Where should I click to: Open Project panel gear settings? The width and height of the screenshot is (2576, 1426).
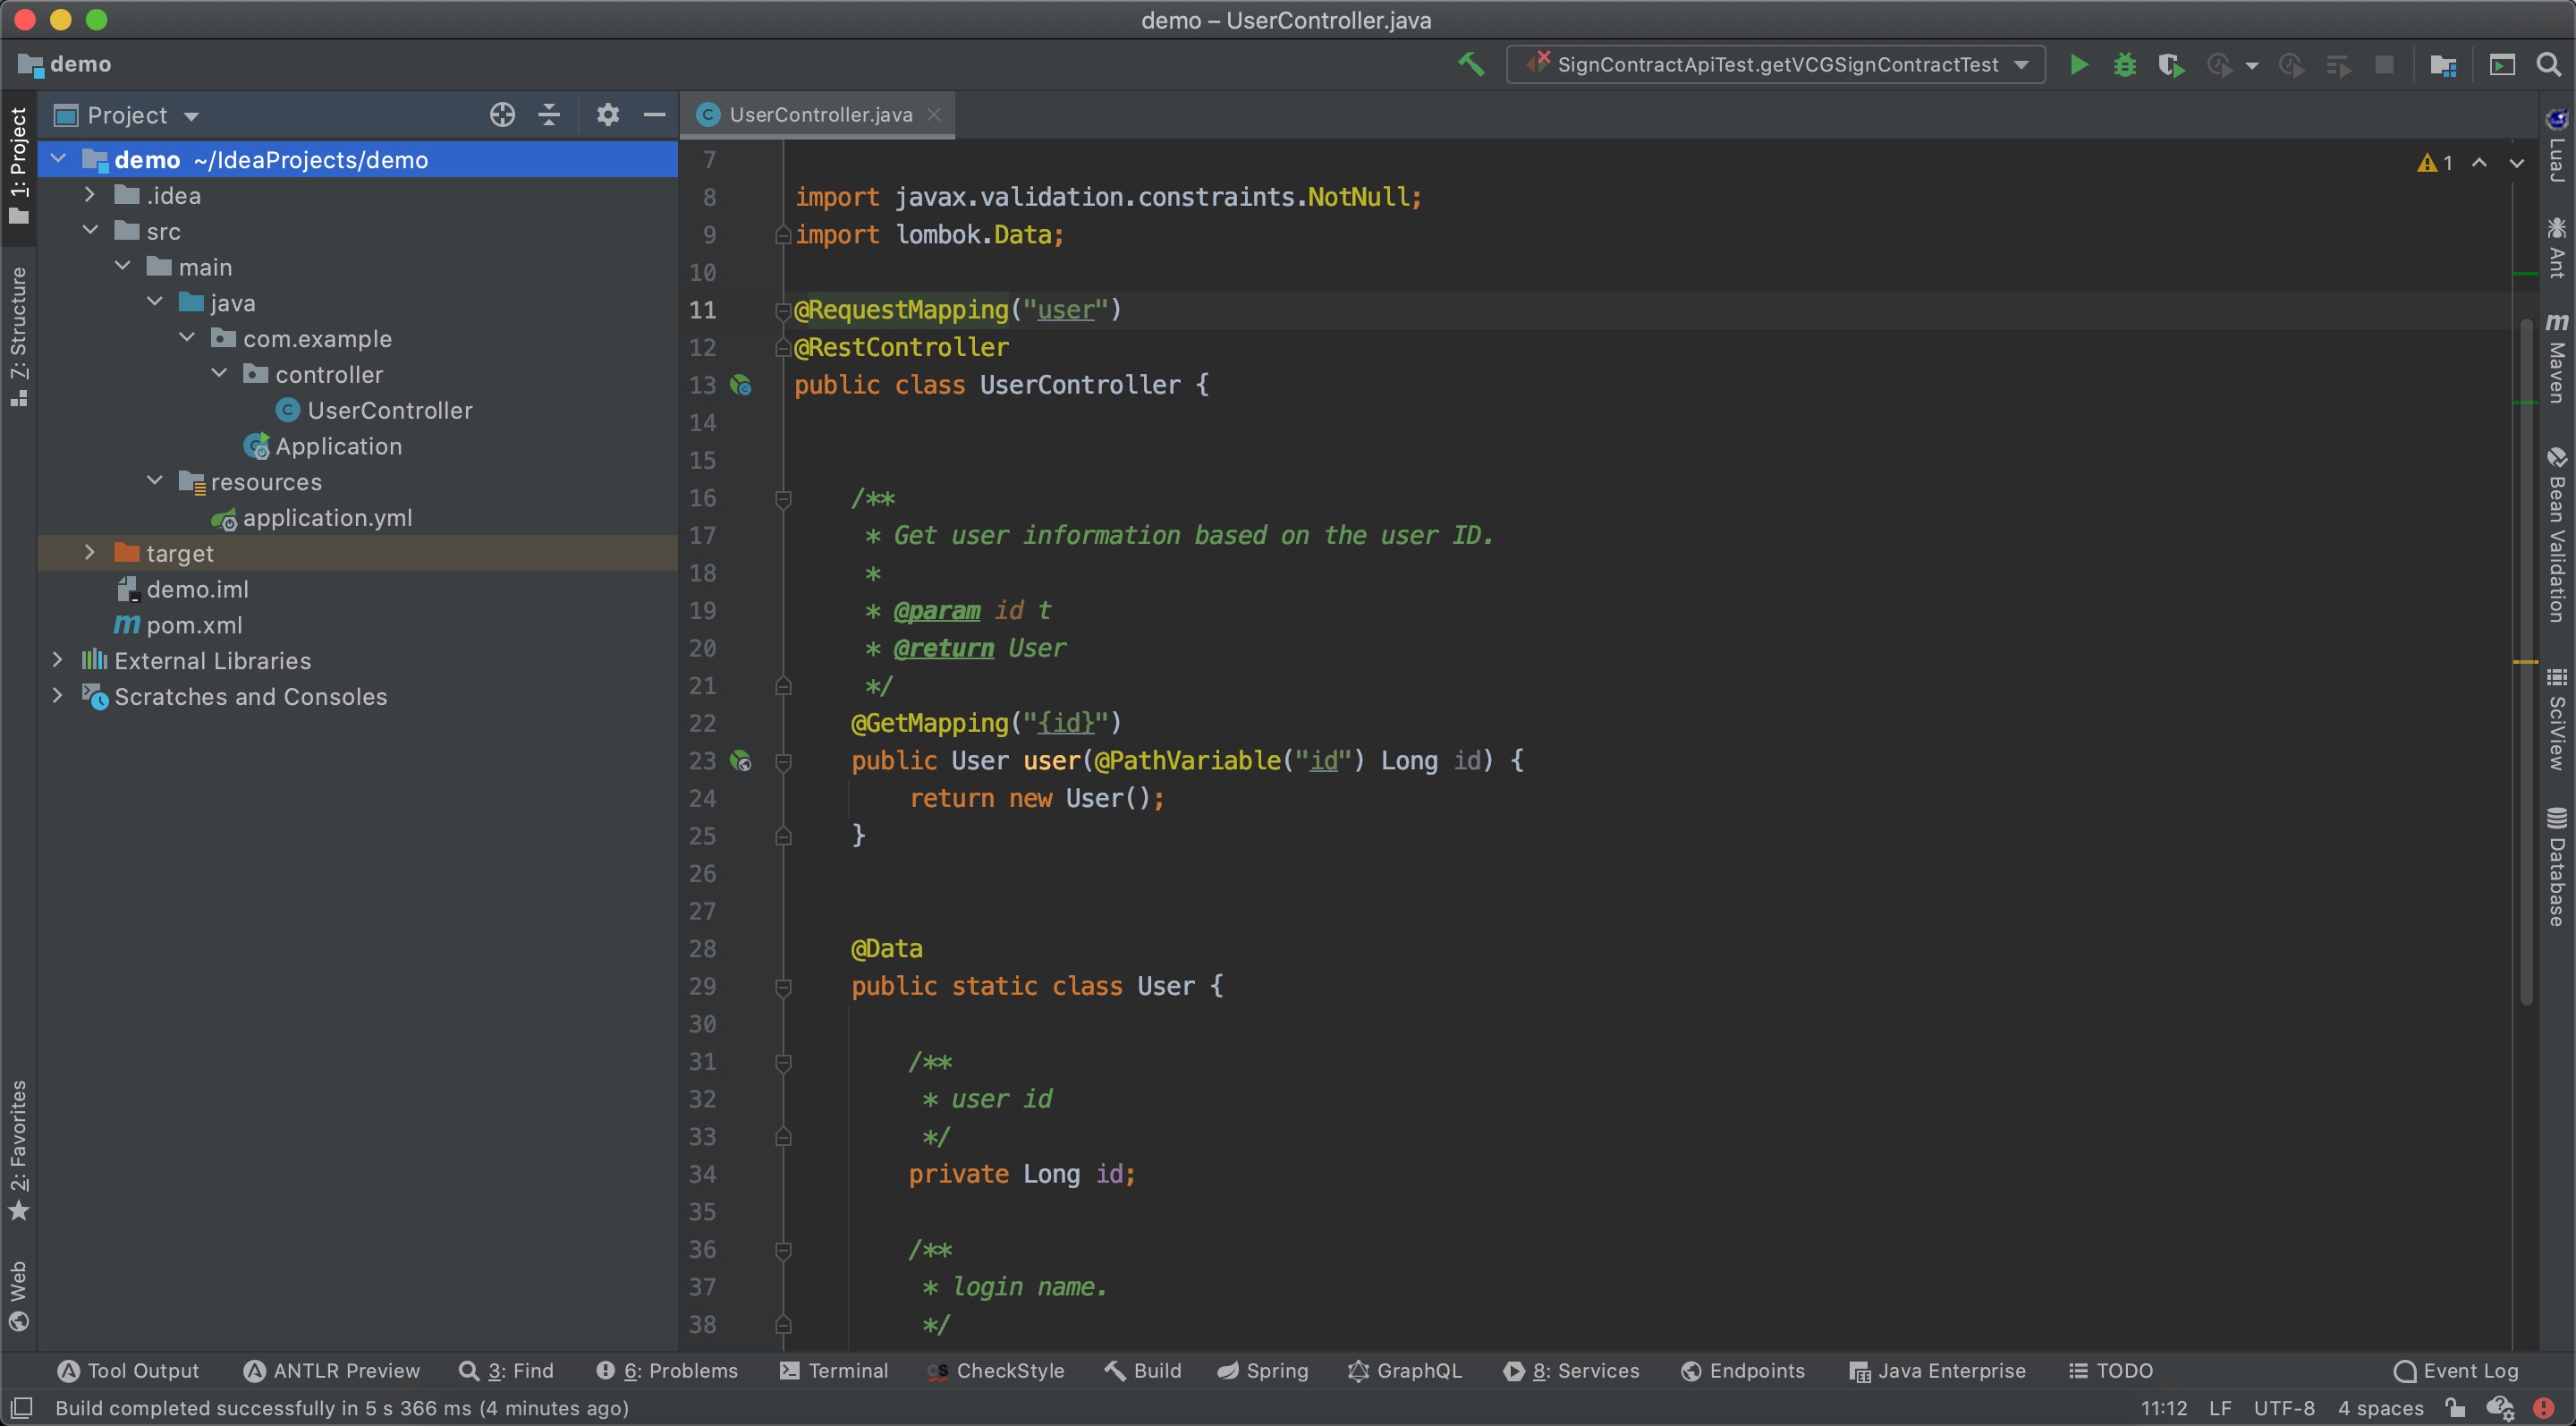click(x=607, y=115)
